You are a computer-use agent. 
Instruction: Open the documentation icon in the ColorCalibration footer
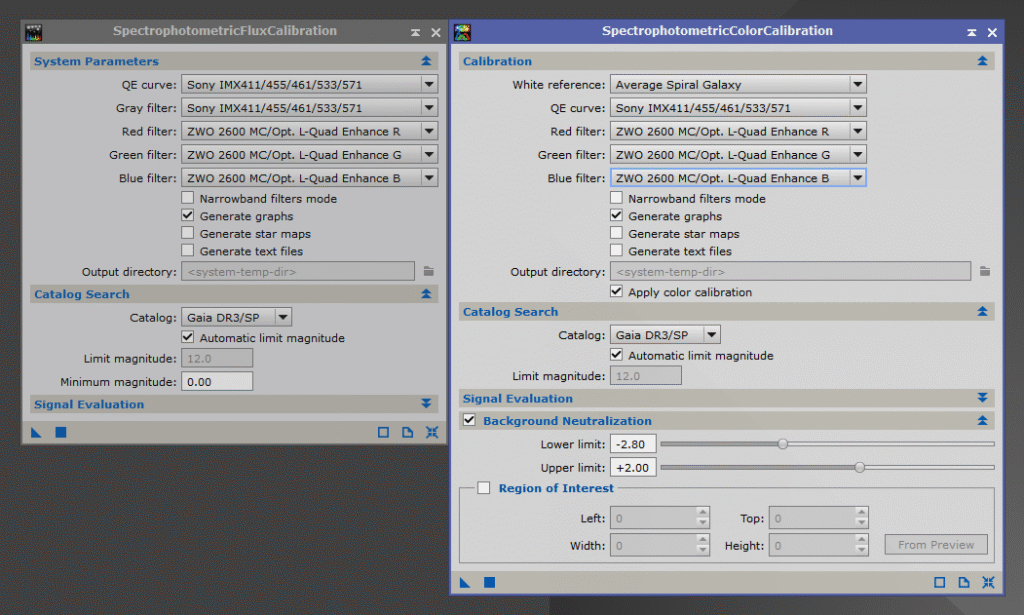coord(964,582)
